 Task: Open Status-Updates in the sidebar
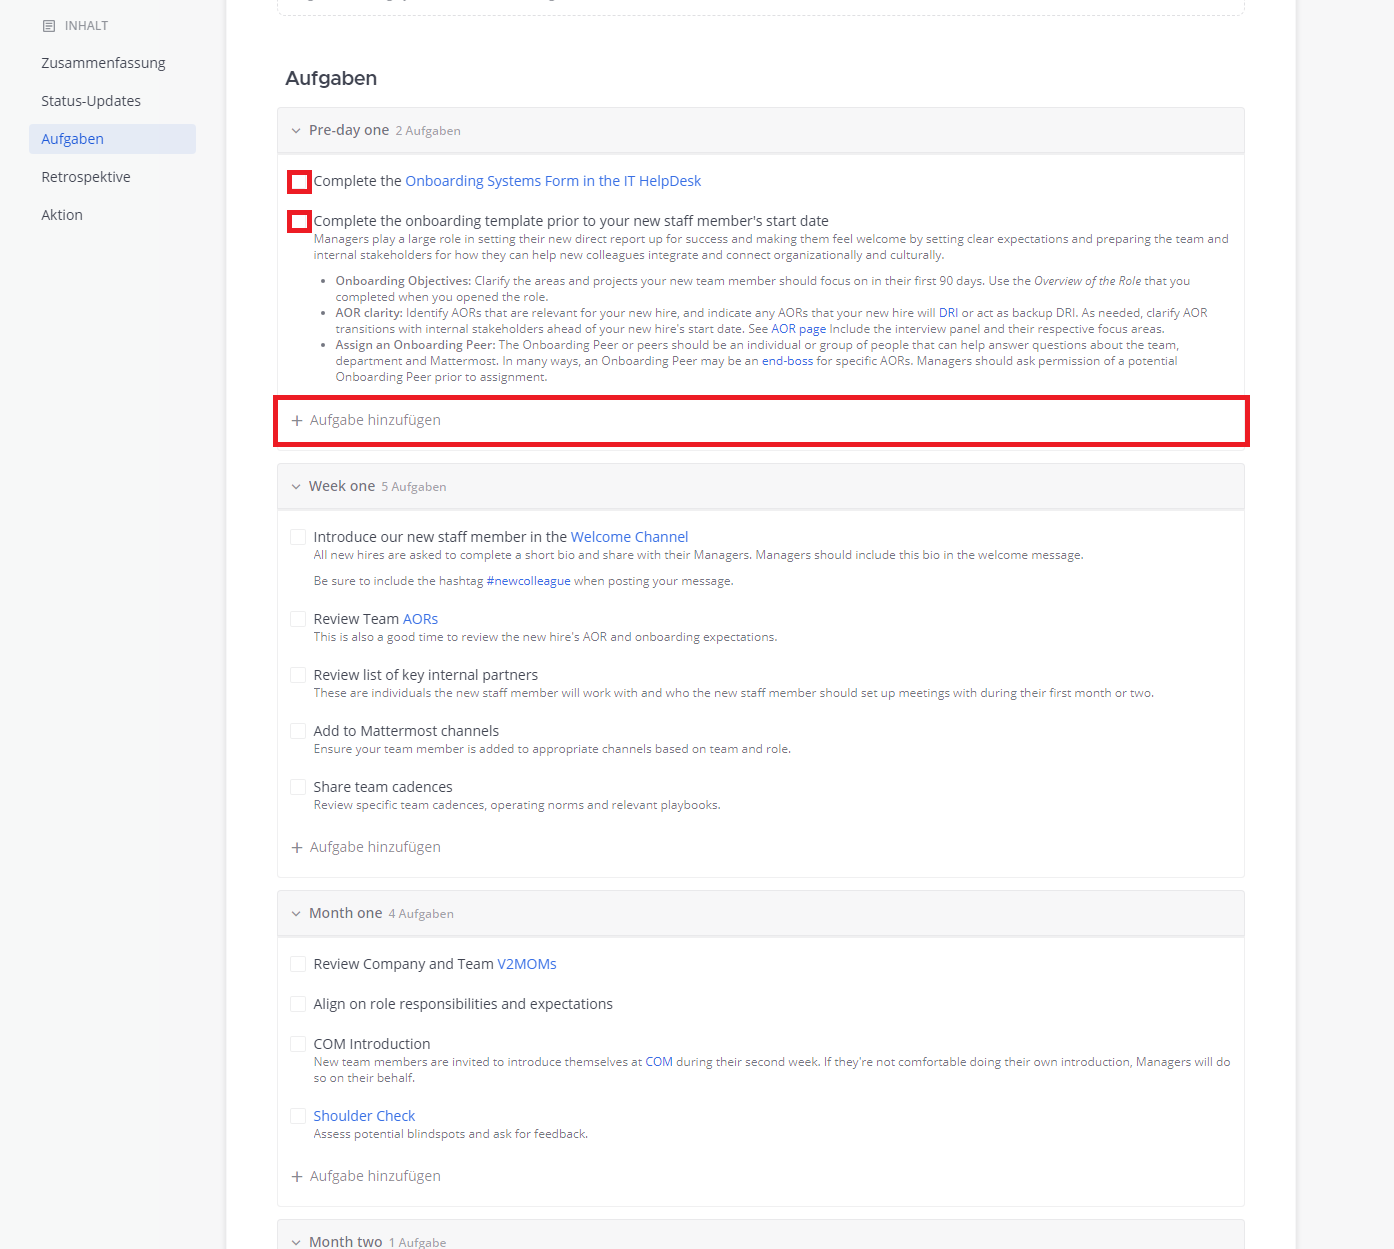91,101
